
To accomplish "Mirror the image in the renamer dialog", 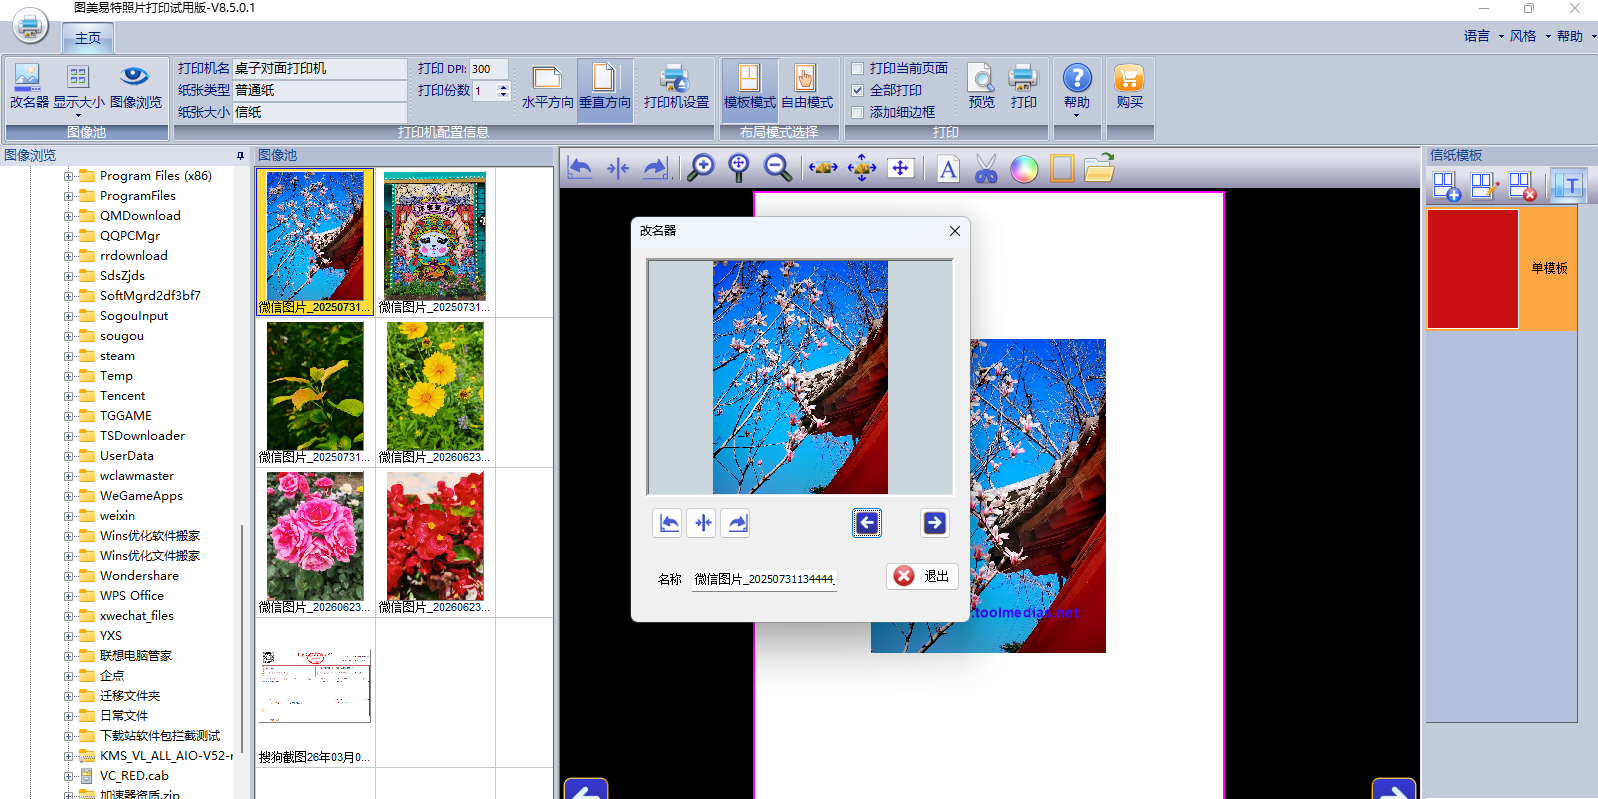I will 702,523.
